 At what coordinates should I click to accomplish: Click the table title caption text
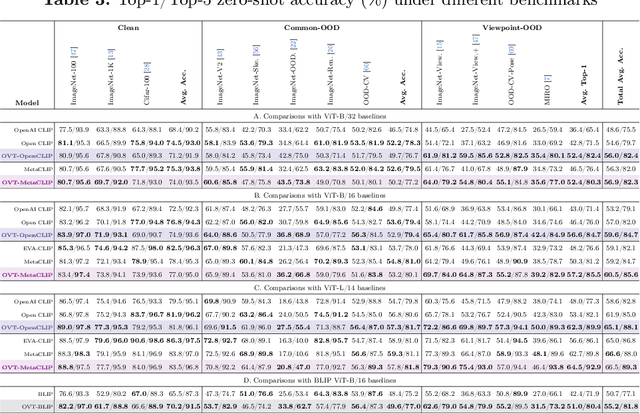[x=320, y=6]
